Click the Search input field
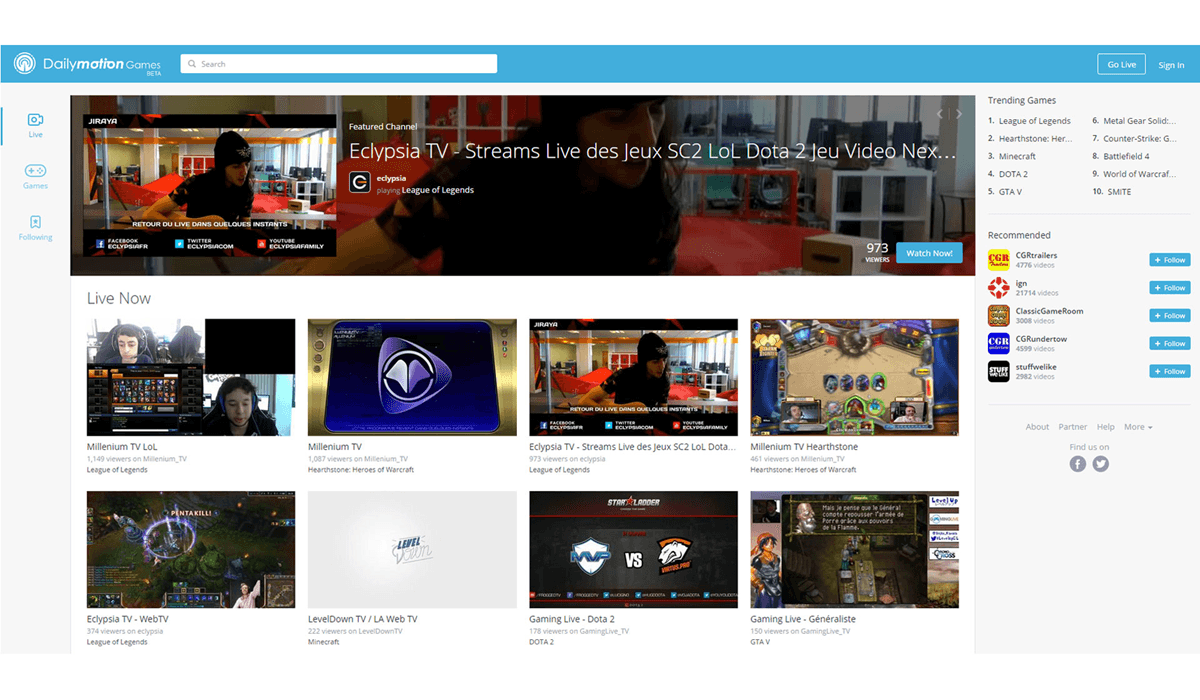 (x=339, y=64)
